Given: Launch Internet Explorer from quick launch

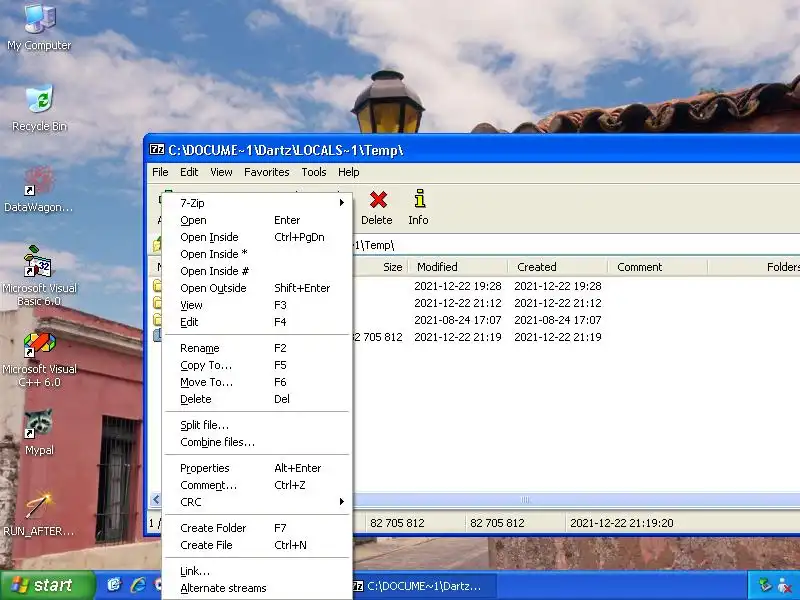Looking at the screenshot, I should click(x=138, y=585).
